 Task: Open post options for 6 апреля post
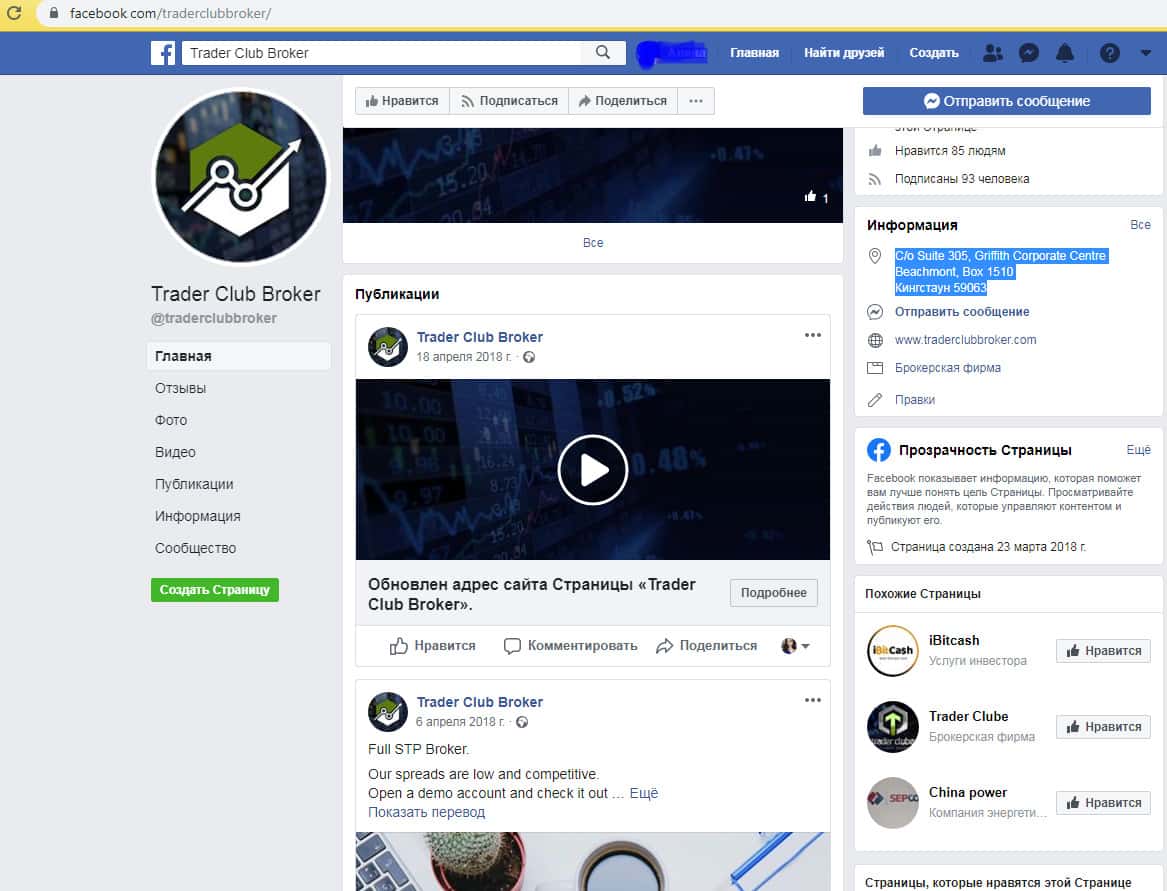tap(813, 700)
